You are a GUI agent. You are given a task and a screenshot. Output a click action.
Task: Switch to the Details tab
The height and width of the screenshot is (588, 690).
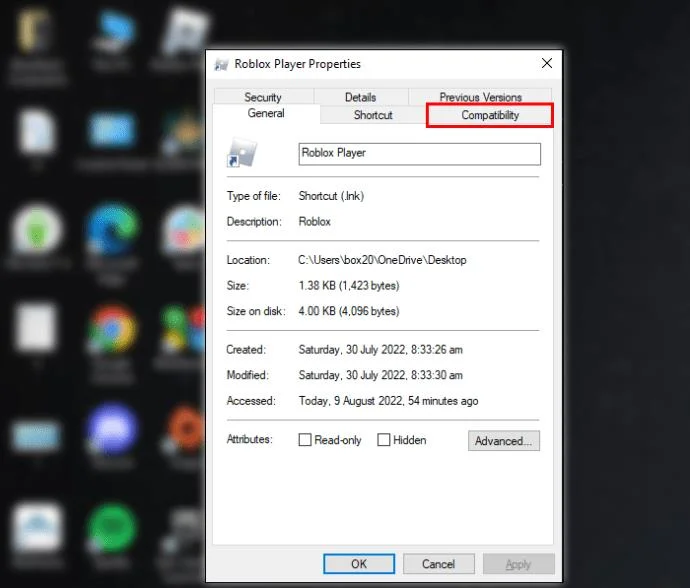[x=360, y=97]
